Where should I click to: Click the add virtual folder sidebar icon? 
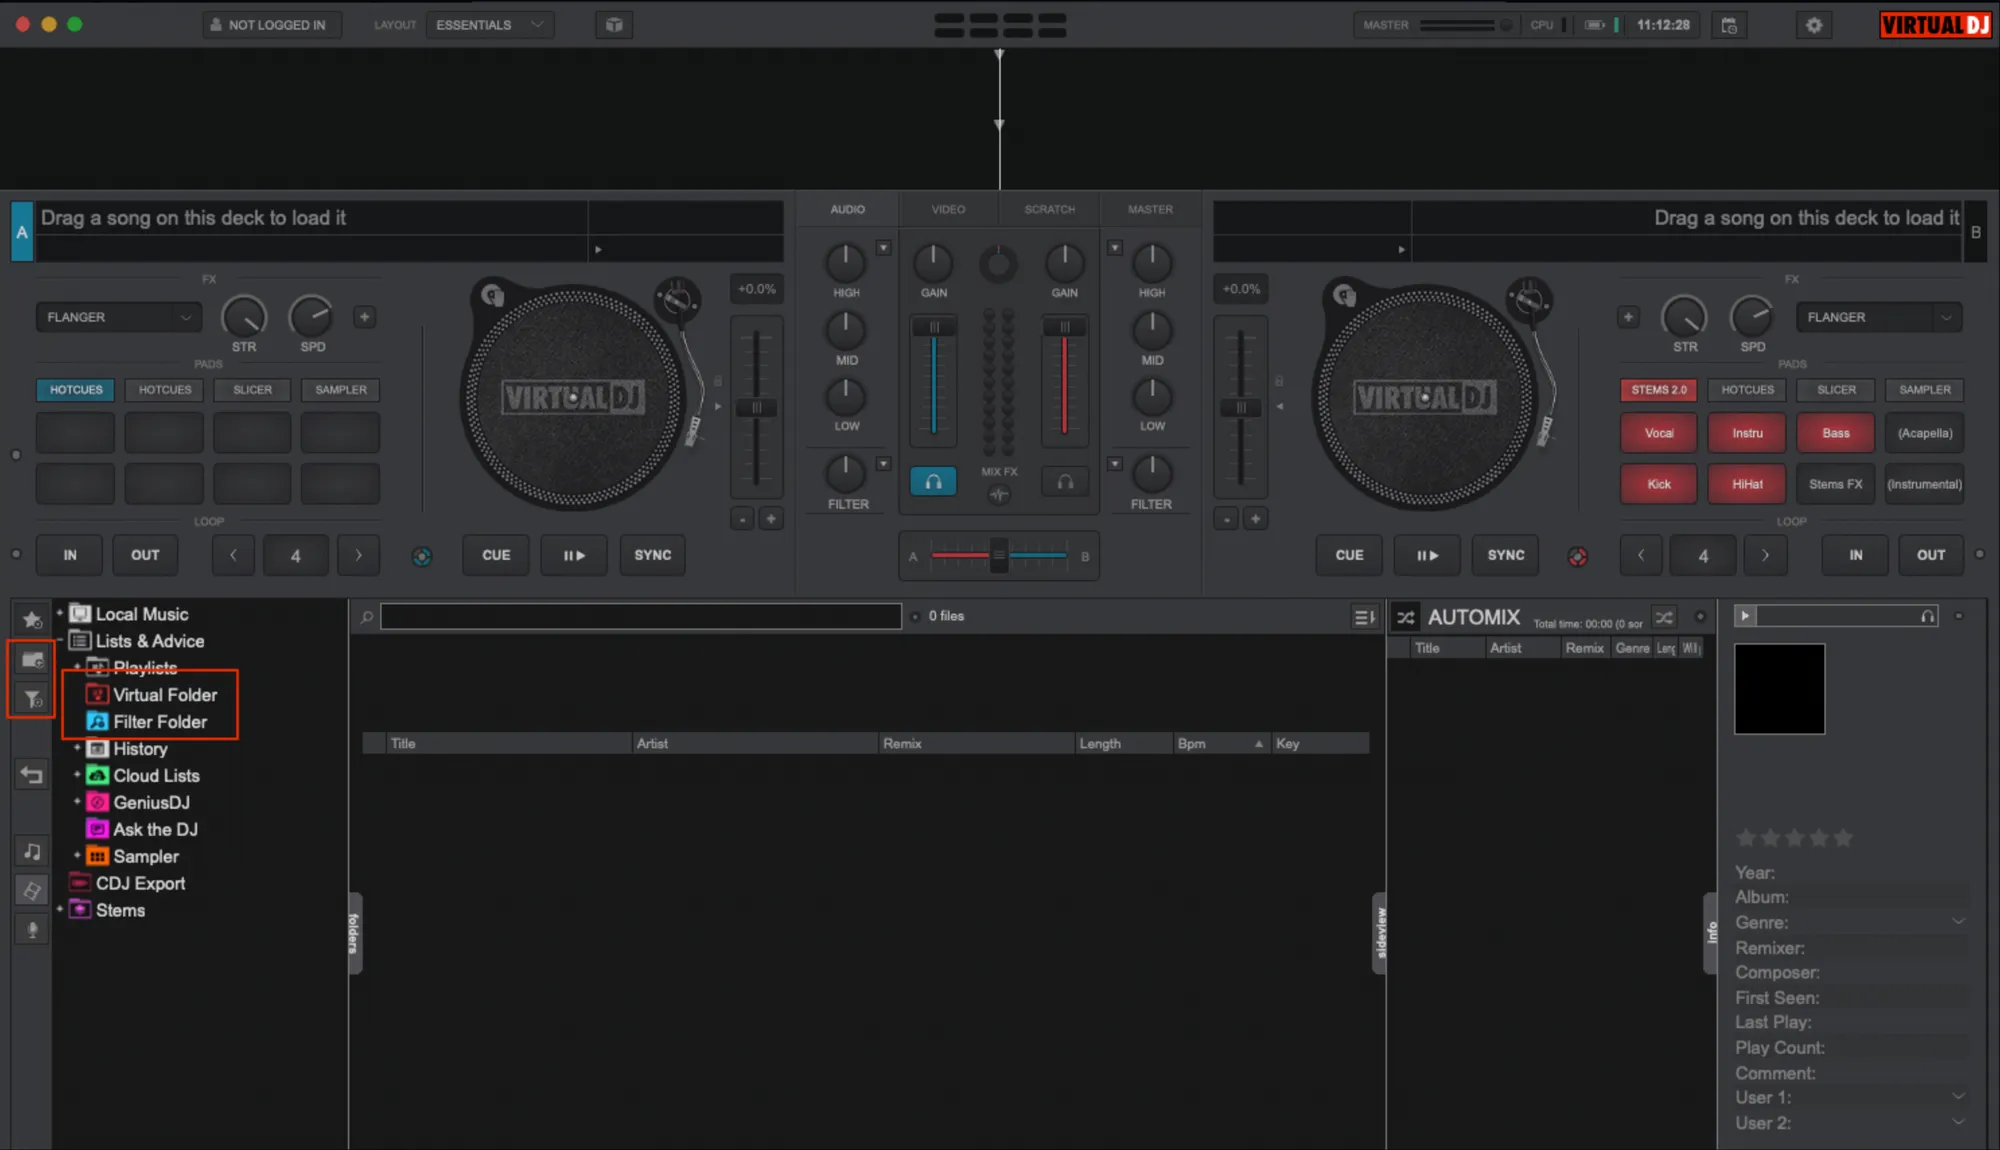(x=32, y=660)
